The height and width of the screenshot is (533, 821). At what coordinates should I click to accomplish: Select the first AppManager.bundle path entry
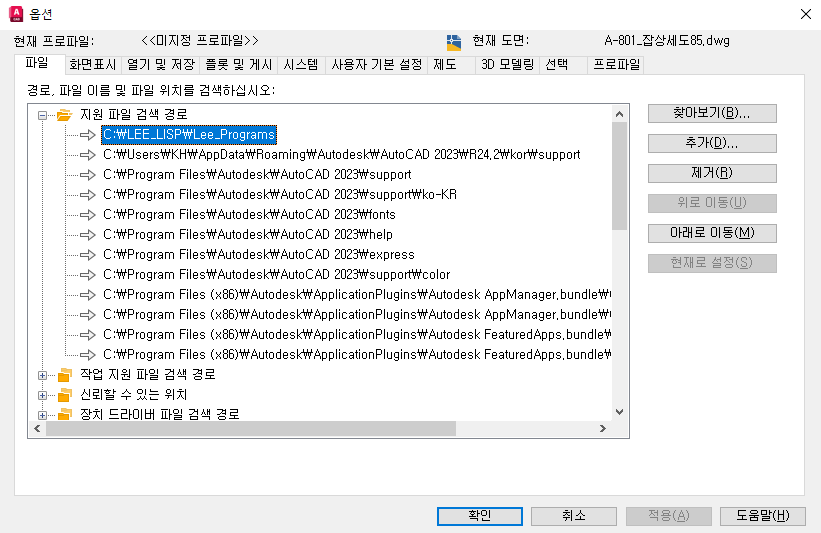(357, 295)
